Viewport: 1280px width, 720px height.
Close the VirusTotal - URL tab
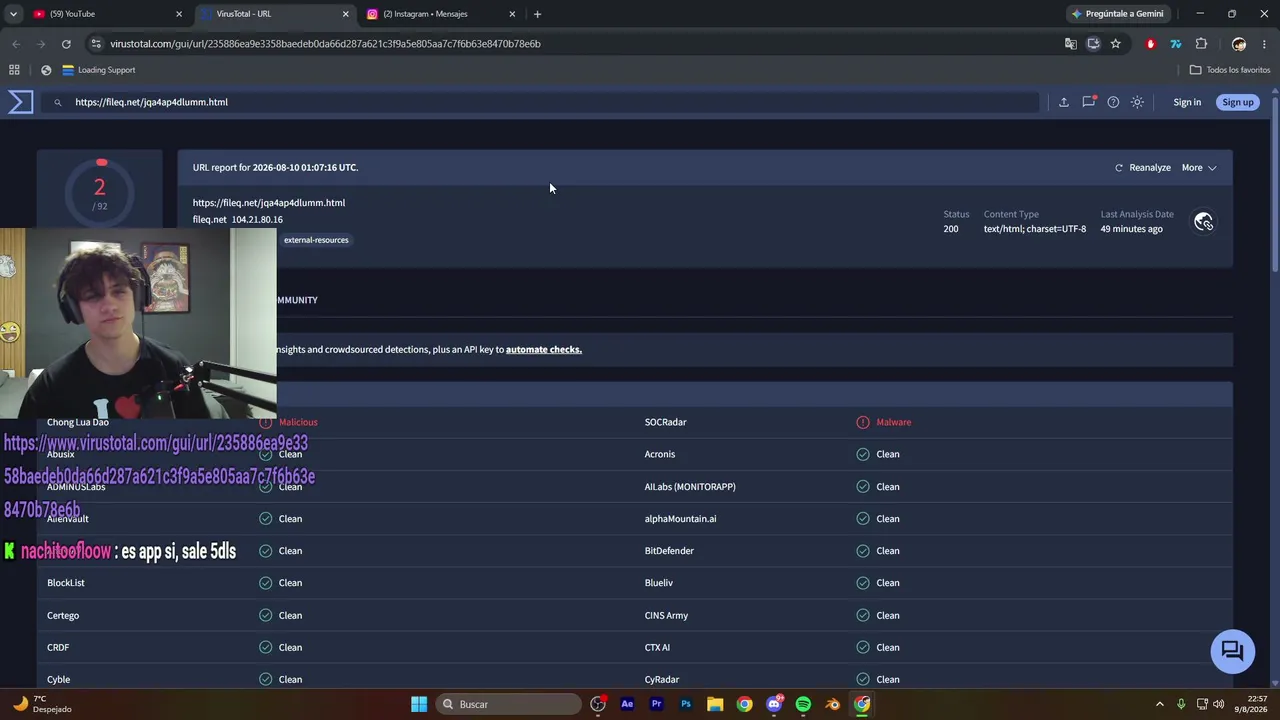[346, 14]
